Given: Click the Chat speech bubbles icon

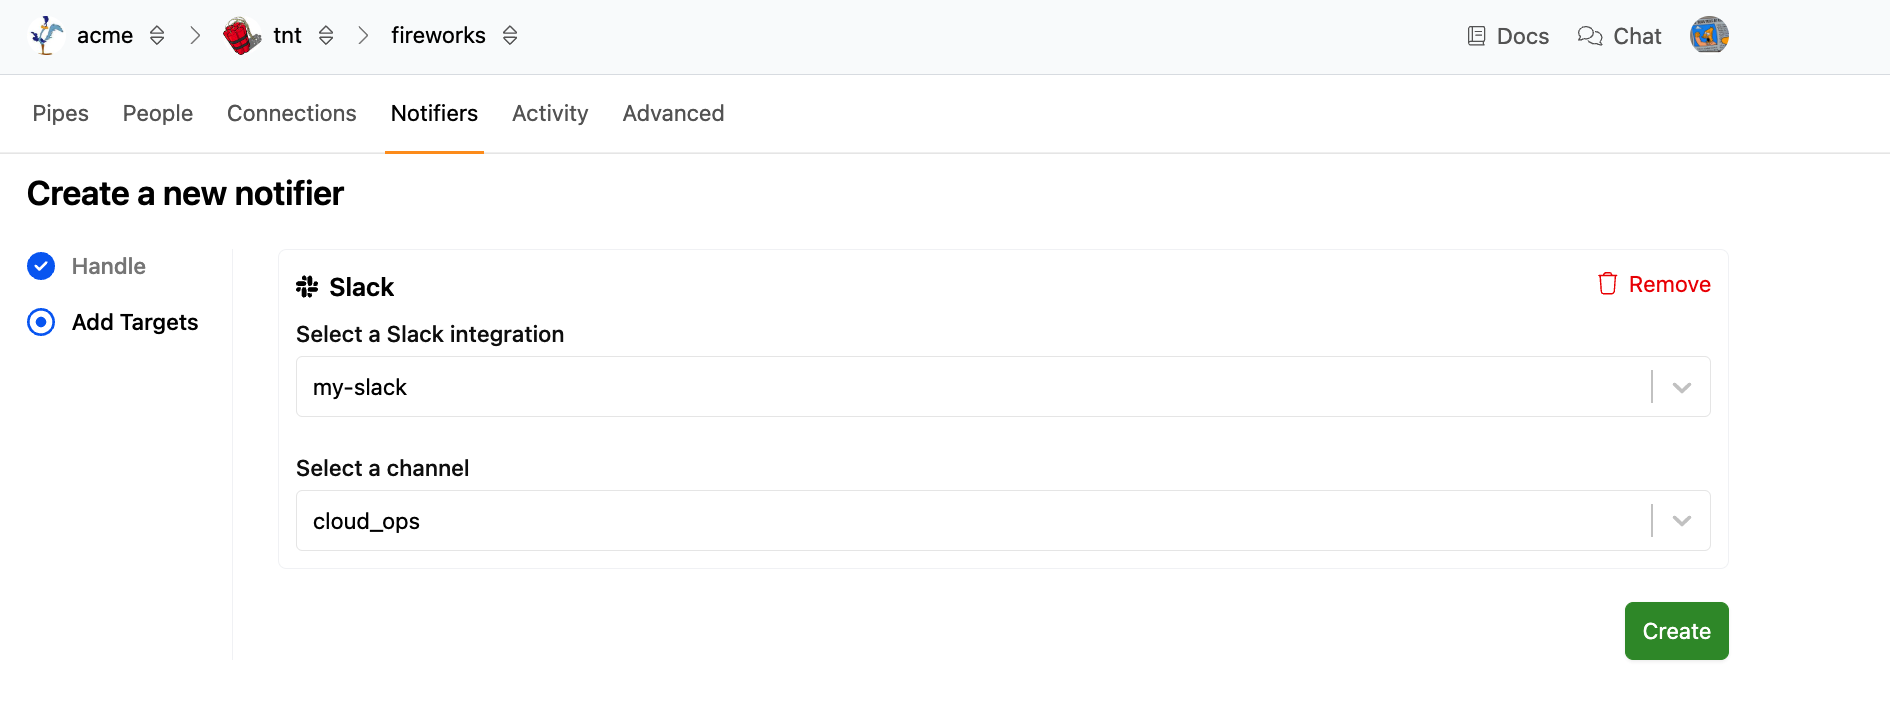Looking at the screenshot, I should tap(1590, 36).
